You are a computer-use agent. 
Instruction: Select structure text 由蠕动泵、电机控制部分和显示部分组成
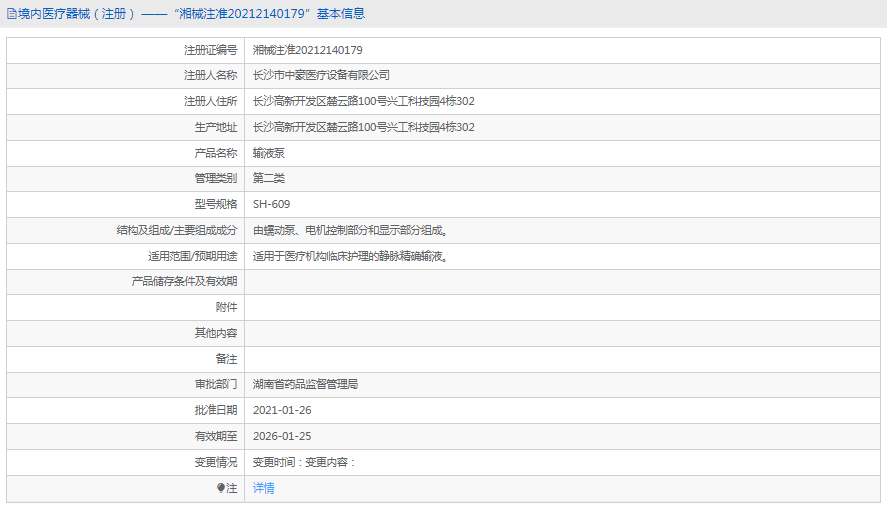350,230
